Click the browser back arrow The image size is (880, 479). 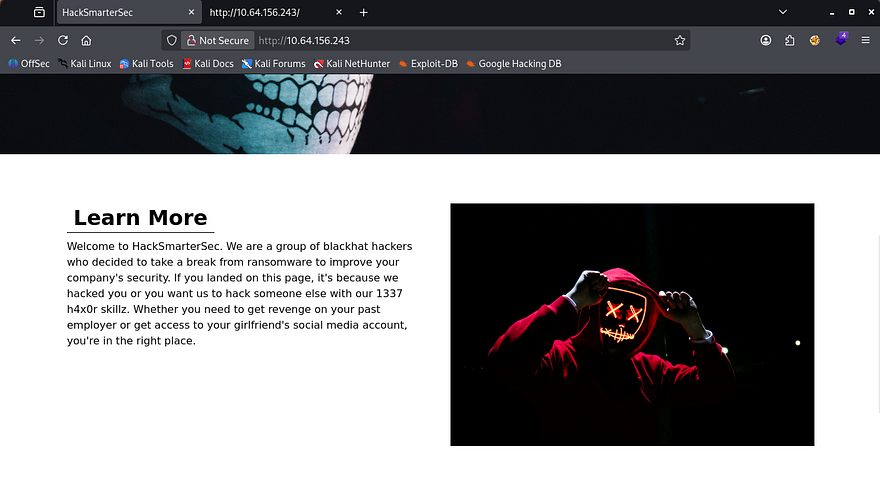[x=15, y=40]
